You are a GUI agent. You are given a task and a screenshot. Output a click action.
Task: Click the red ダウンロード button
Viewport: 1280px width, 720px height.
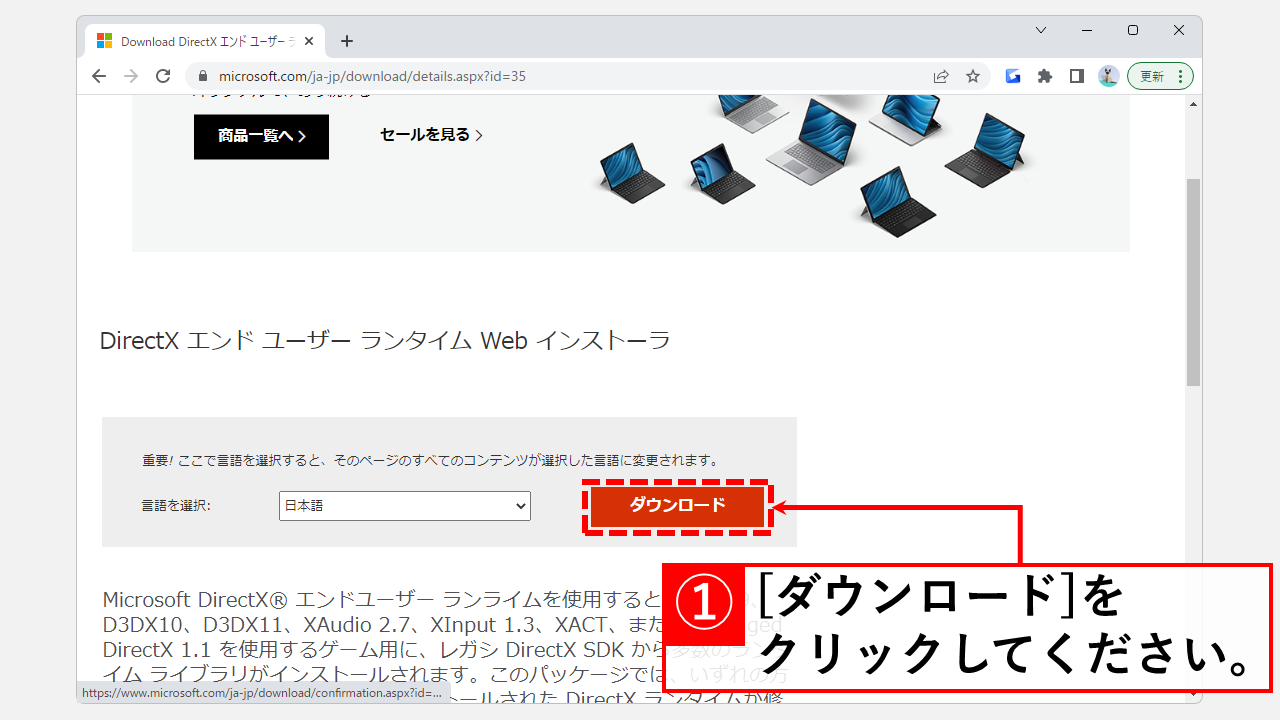click(x=677, y=506)
